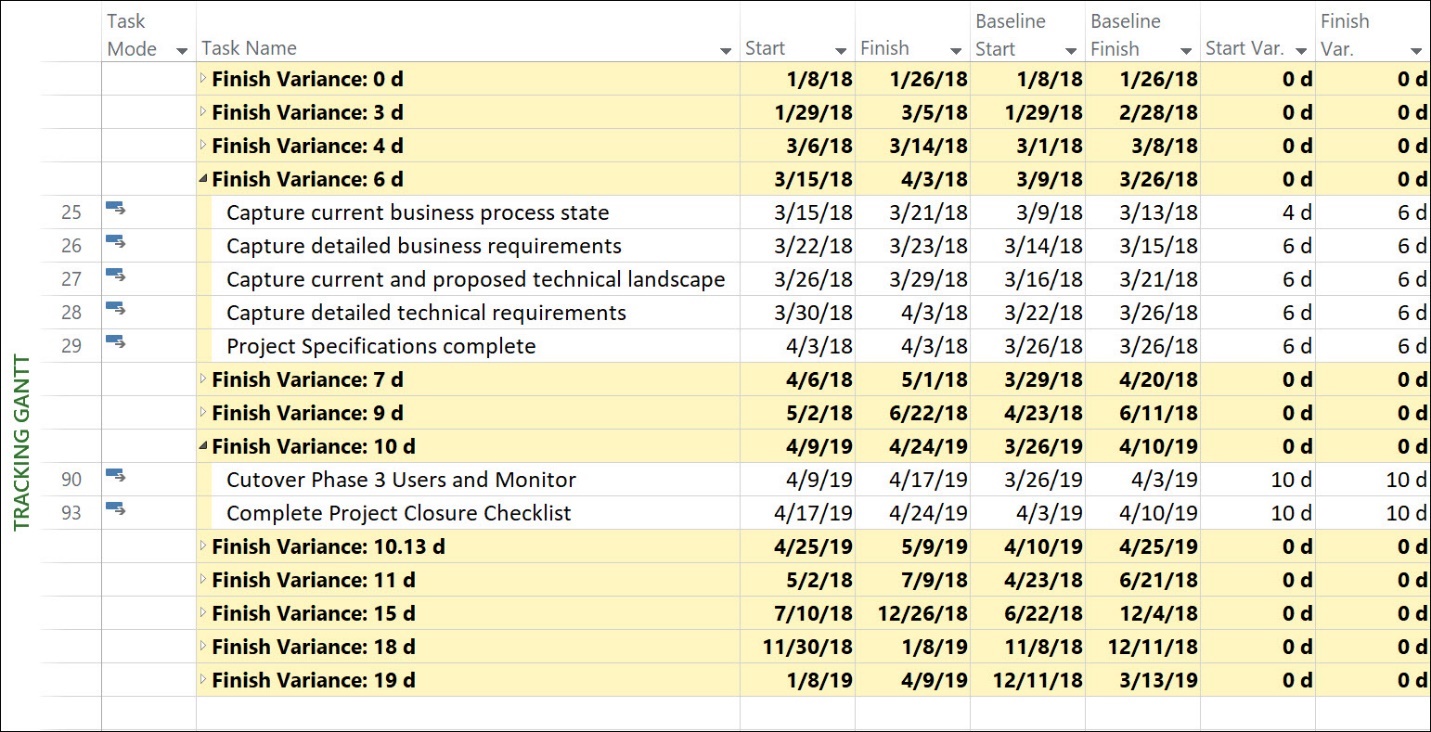
Task: Expand the Finish Variance: 10.13 d group
Action: pos(204,546)
